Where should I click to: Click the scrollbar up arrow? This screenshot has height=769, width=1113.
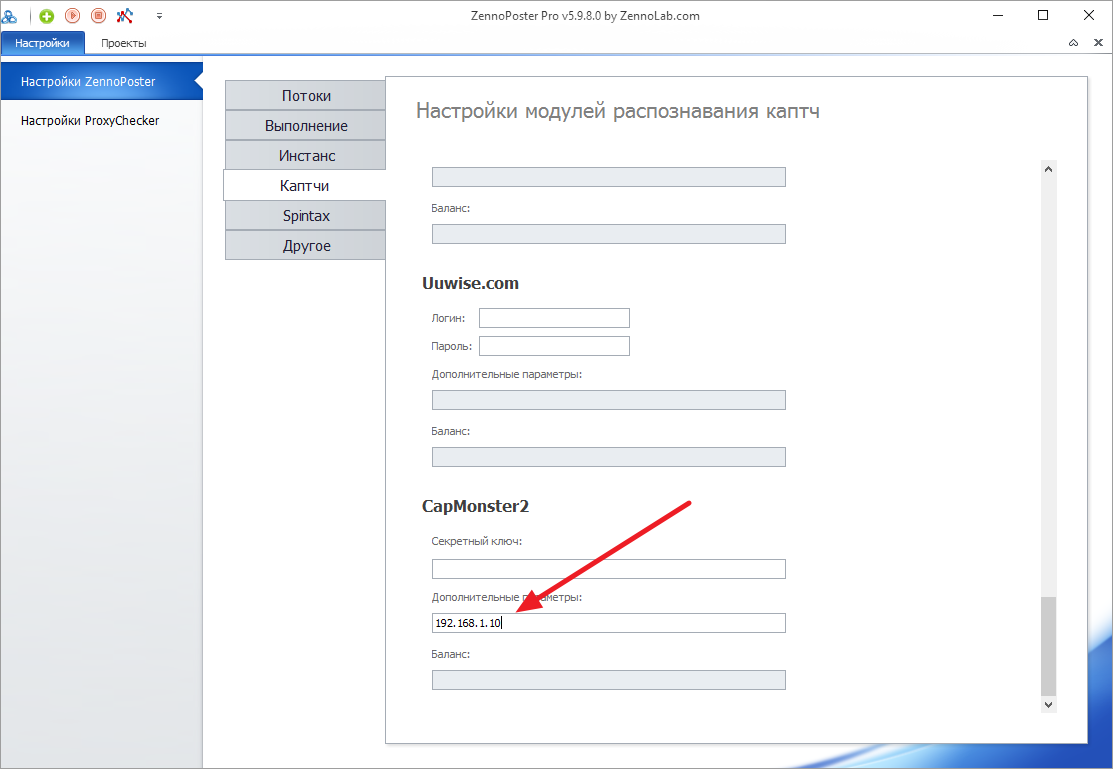[1048, 169]
